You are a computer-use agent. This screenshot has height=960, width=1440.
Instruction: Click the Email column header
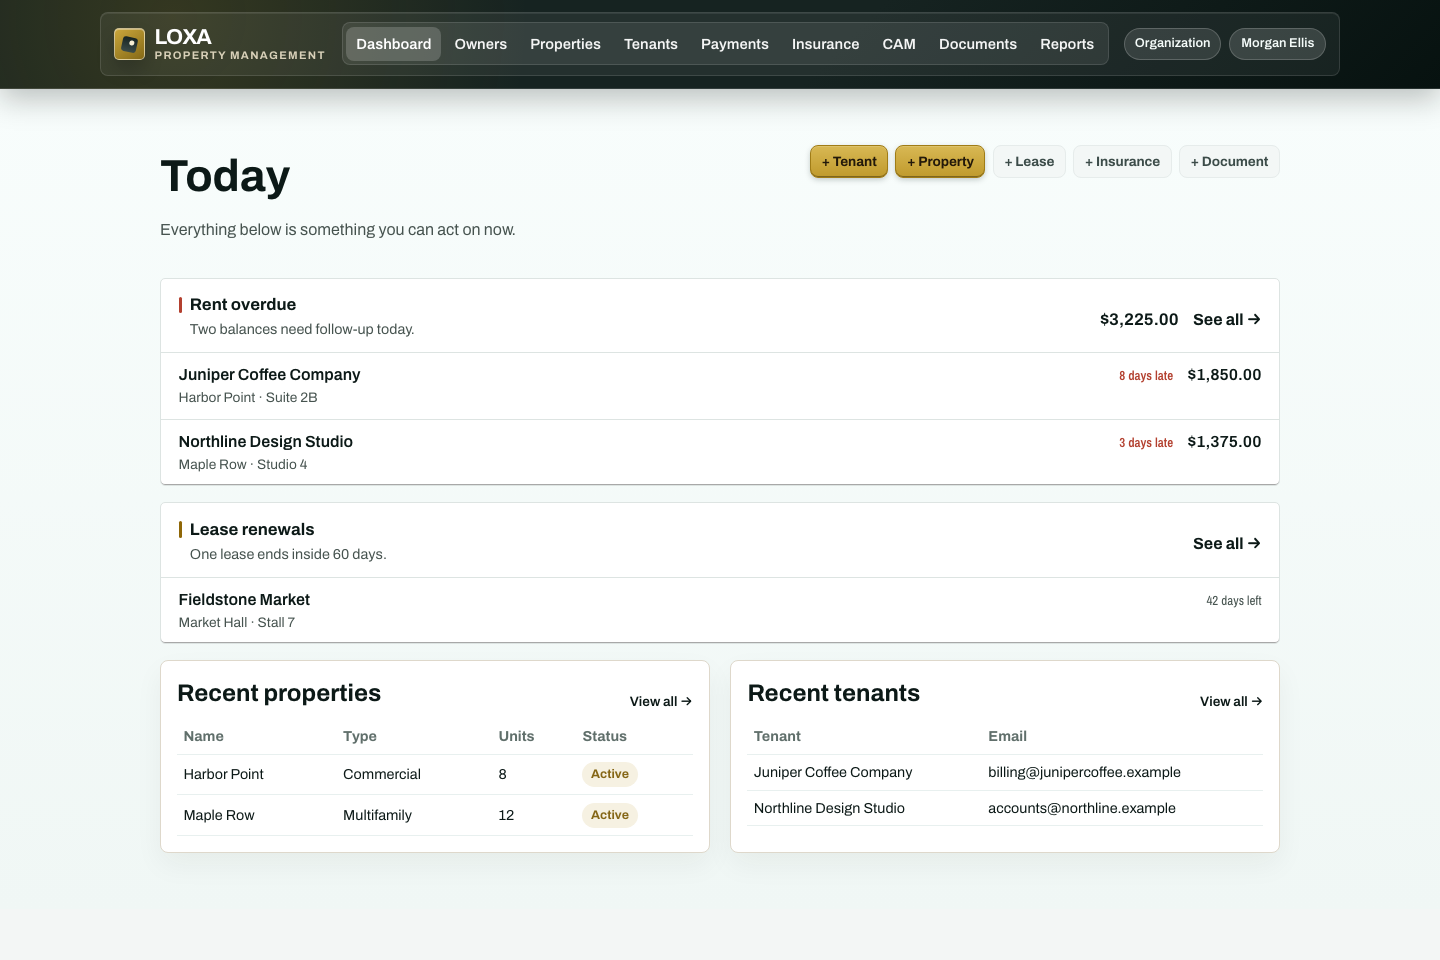click(x=1007, y=736)
